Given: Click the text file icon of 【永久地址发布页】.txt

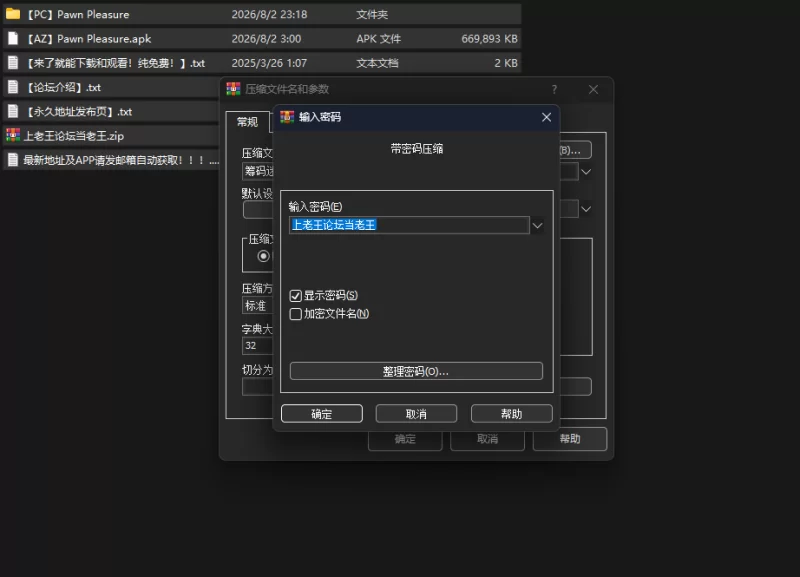Looking at the screenshot, I should (x=13, y=111).
